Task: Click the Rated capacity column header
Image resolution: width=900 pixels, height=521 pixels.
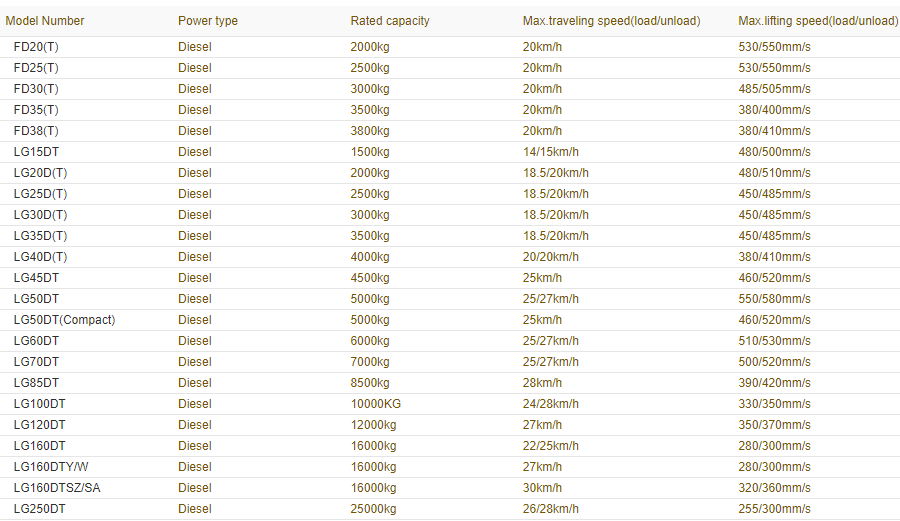Action: 390,21
